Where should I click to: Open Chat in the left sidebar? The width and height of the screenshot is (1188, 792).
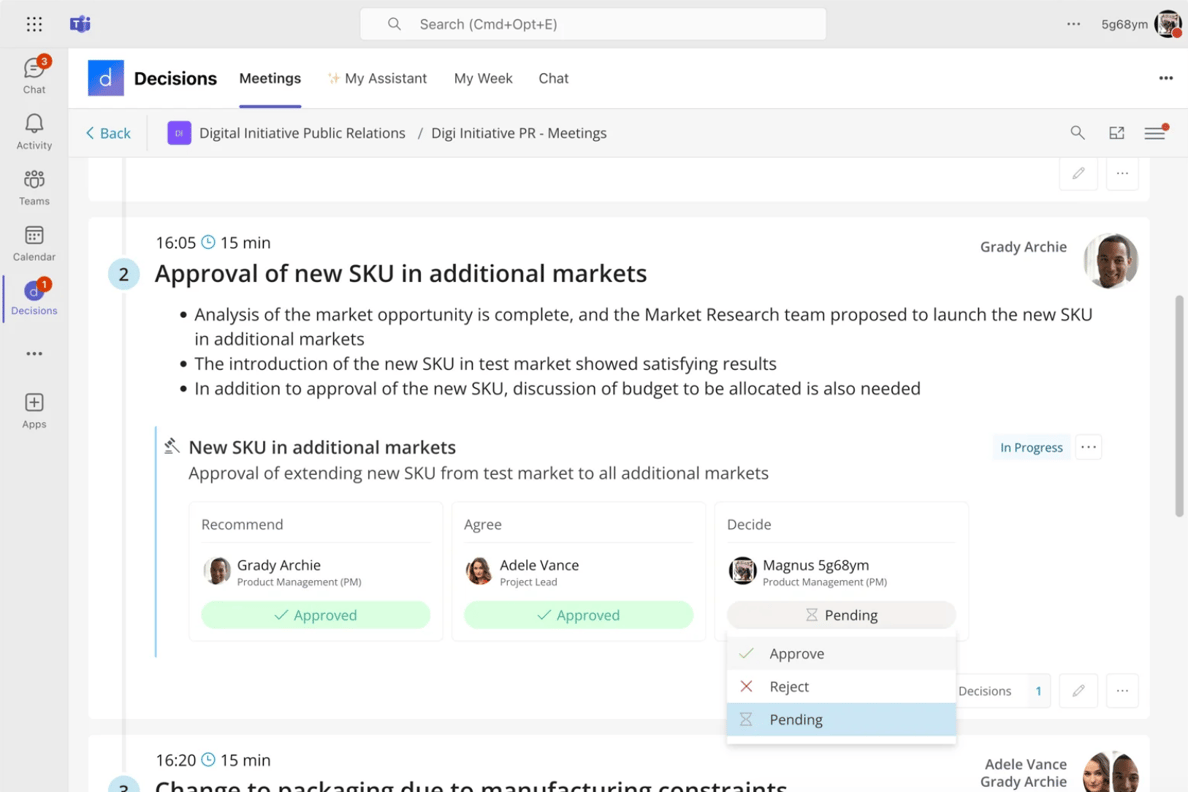coord(34,75)
